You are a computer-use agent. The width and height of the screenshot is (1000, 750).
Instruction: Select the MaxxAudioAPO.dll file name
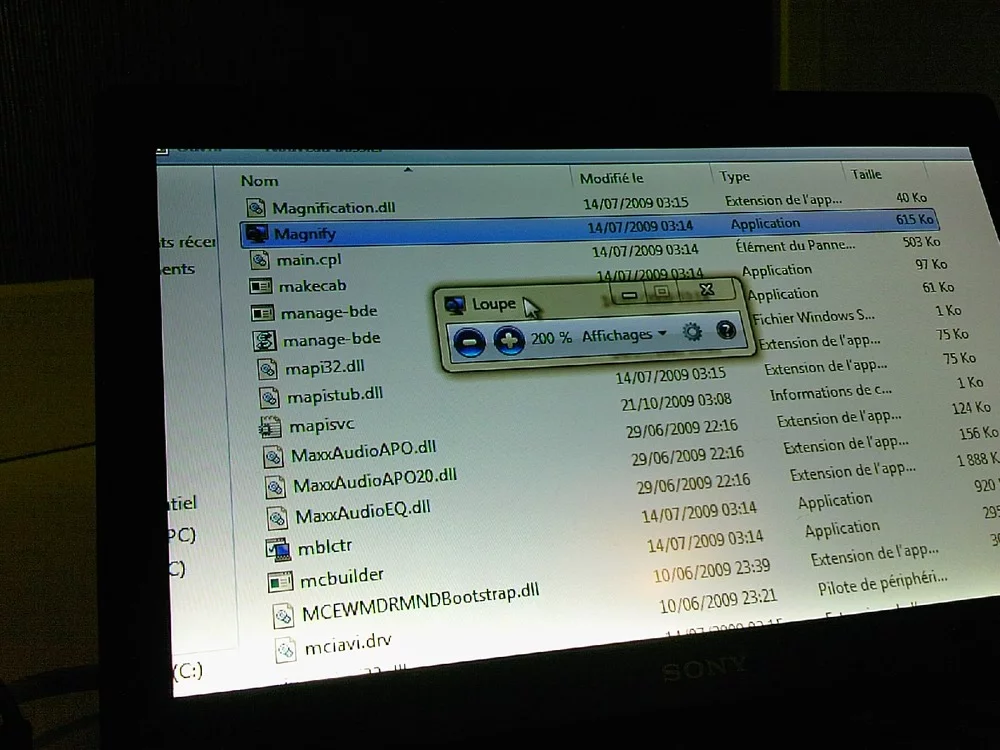pyautogui.click(x=364, y=452)
